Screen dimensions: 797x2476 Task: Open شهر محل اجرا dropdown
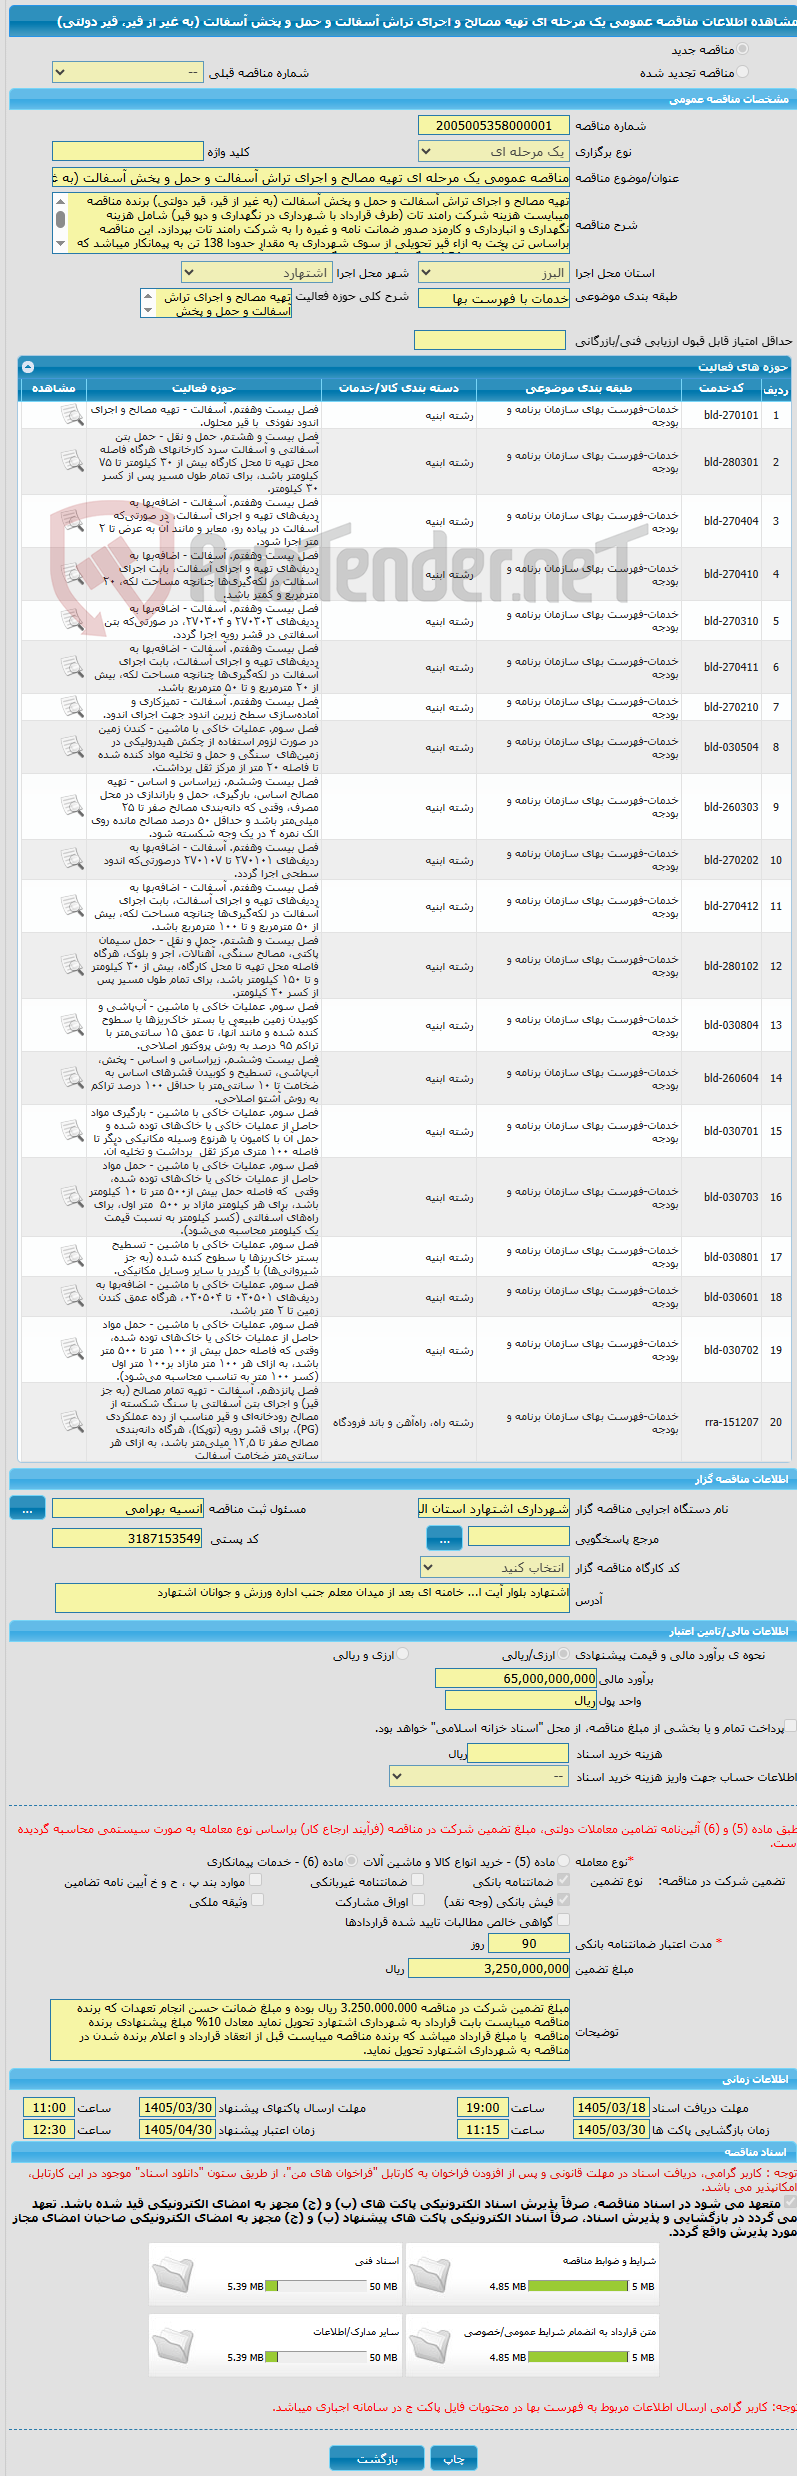256,272
